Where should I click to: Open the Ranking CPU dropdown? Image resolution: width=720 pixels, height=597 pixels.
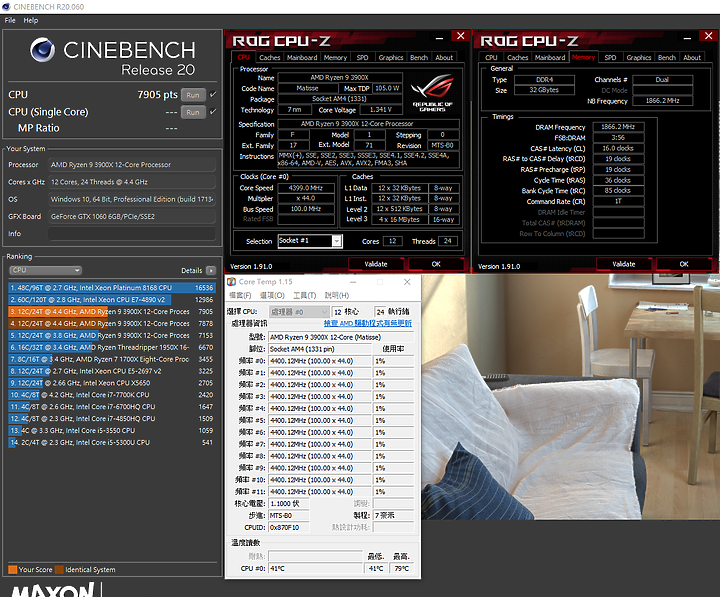45,270
